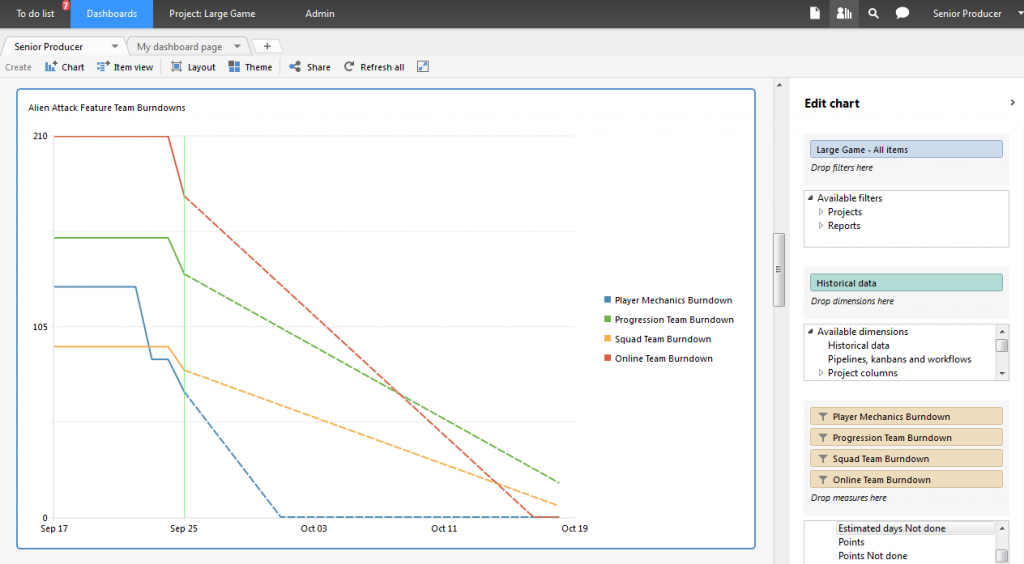Select Large Game - All items filter
1024x564 pixels.
tap(906, 149)
